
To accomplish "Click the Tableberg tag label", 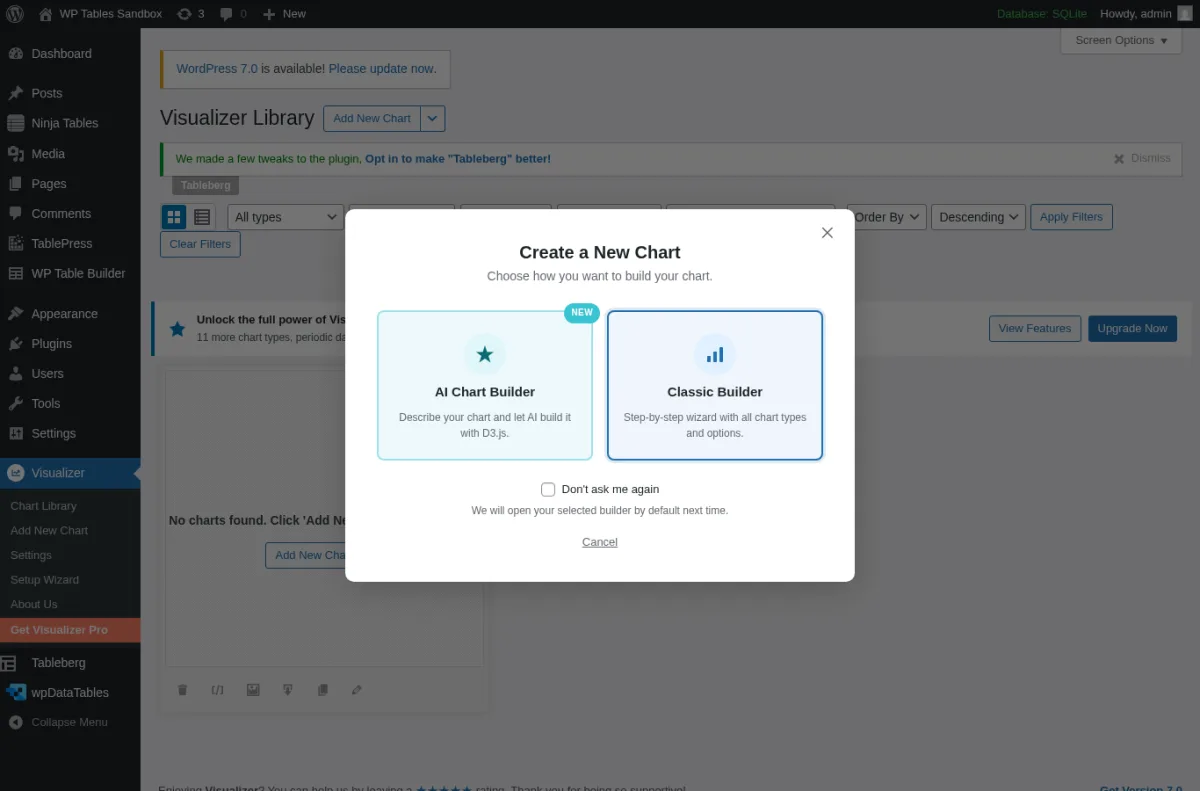I will [205, 186].
